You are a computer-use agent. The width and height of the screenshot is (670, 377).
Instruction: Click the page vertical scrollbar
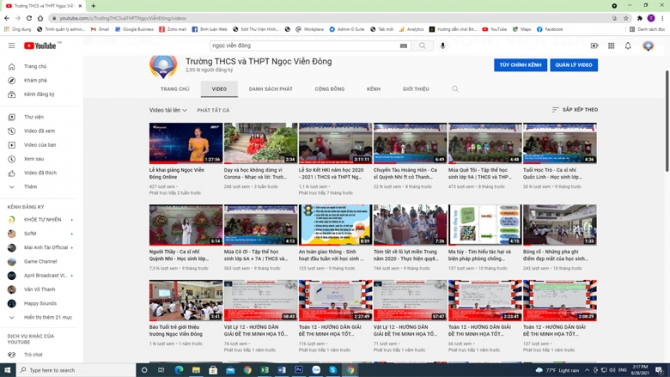click(667, 121)
